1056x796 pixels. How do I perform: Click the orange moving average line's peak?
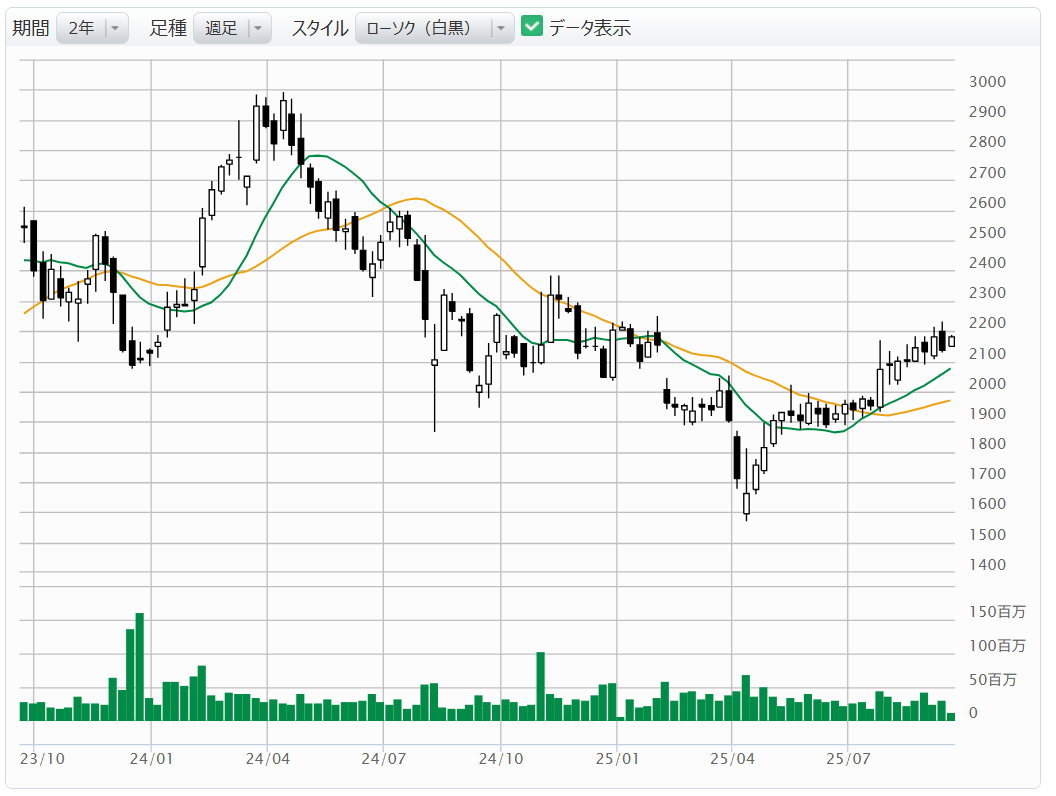coord(415,199)
